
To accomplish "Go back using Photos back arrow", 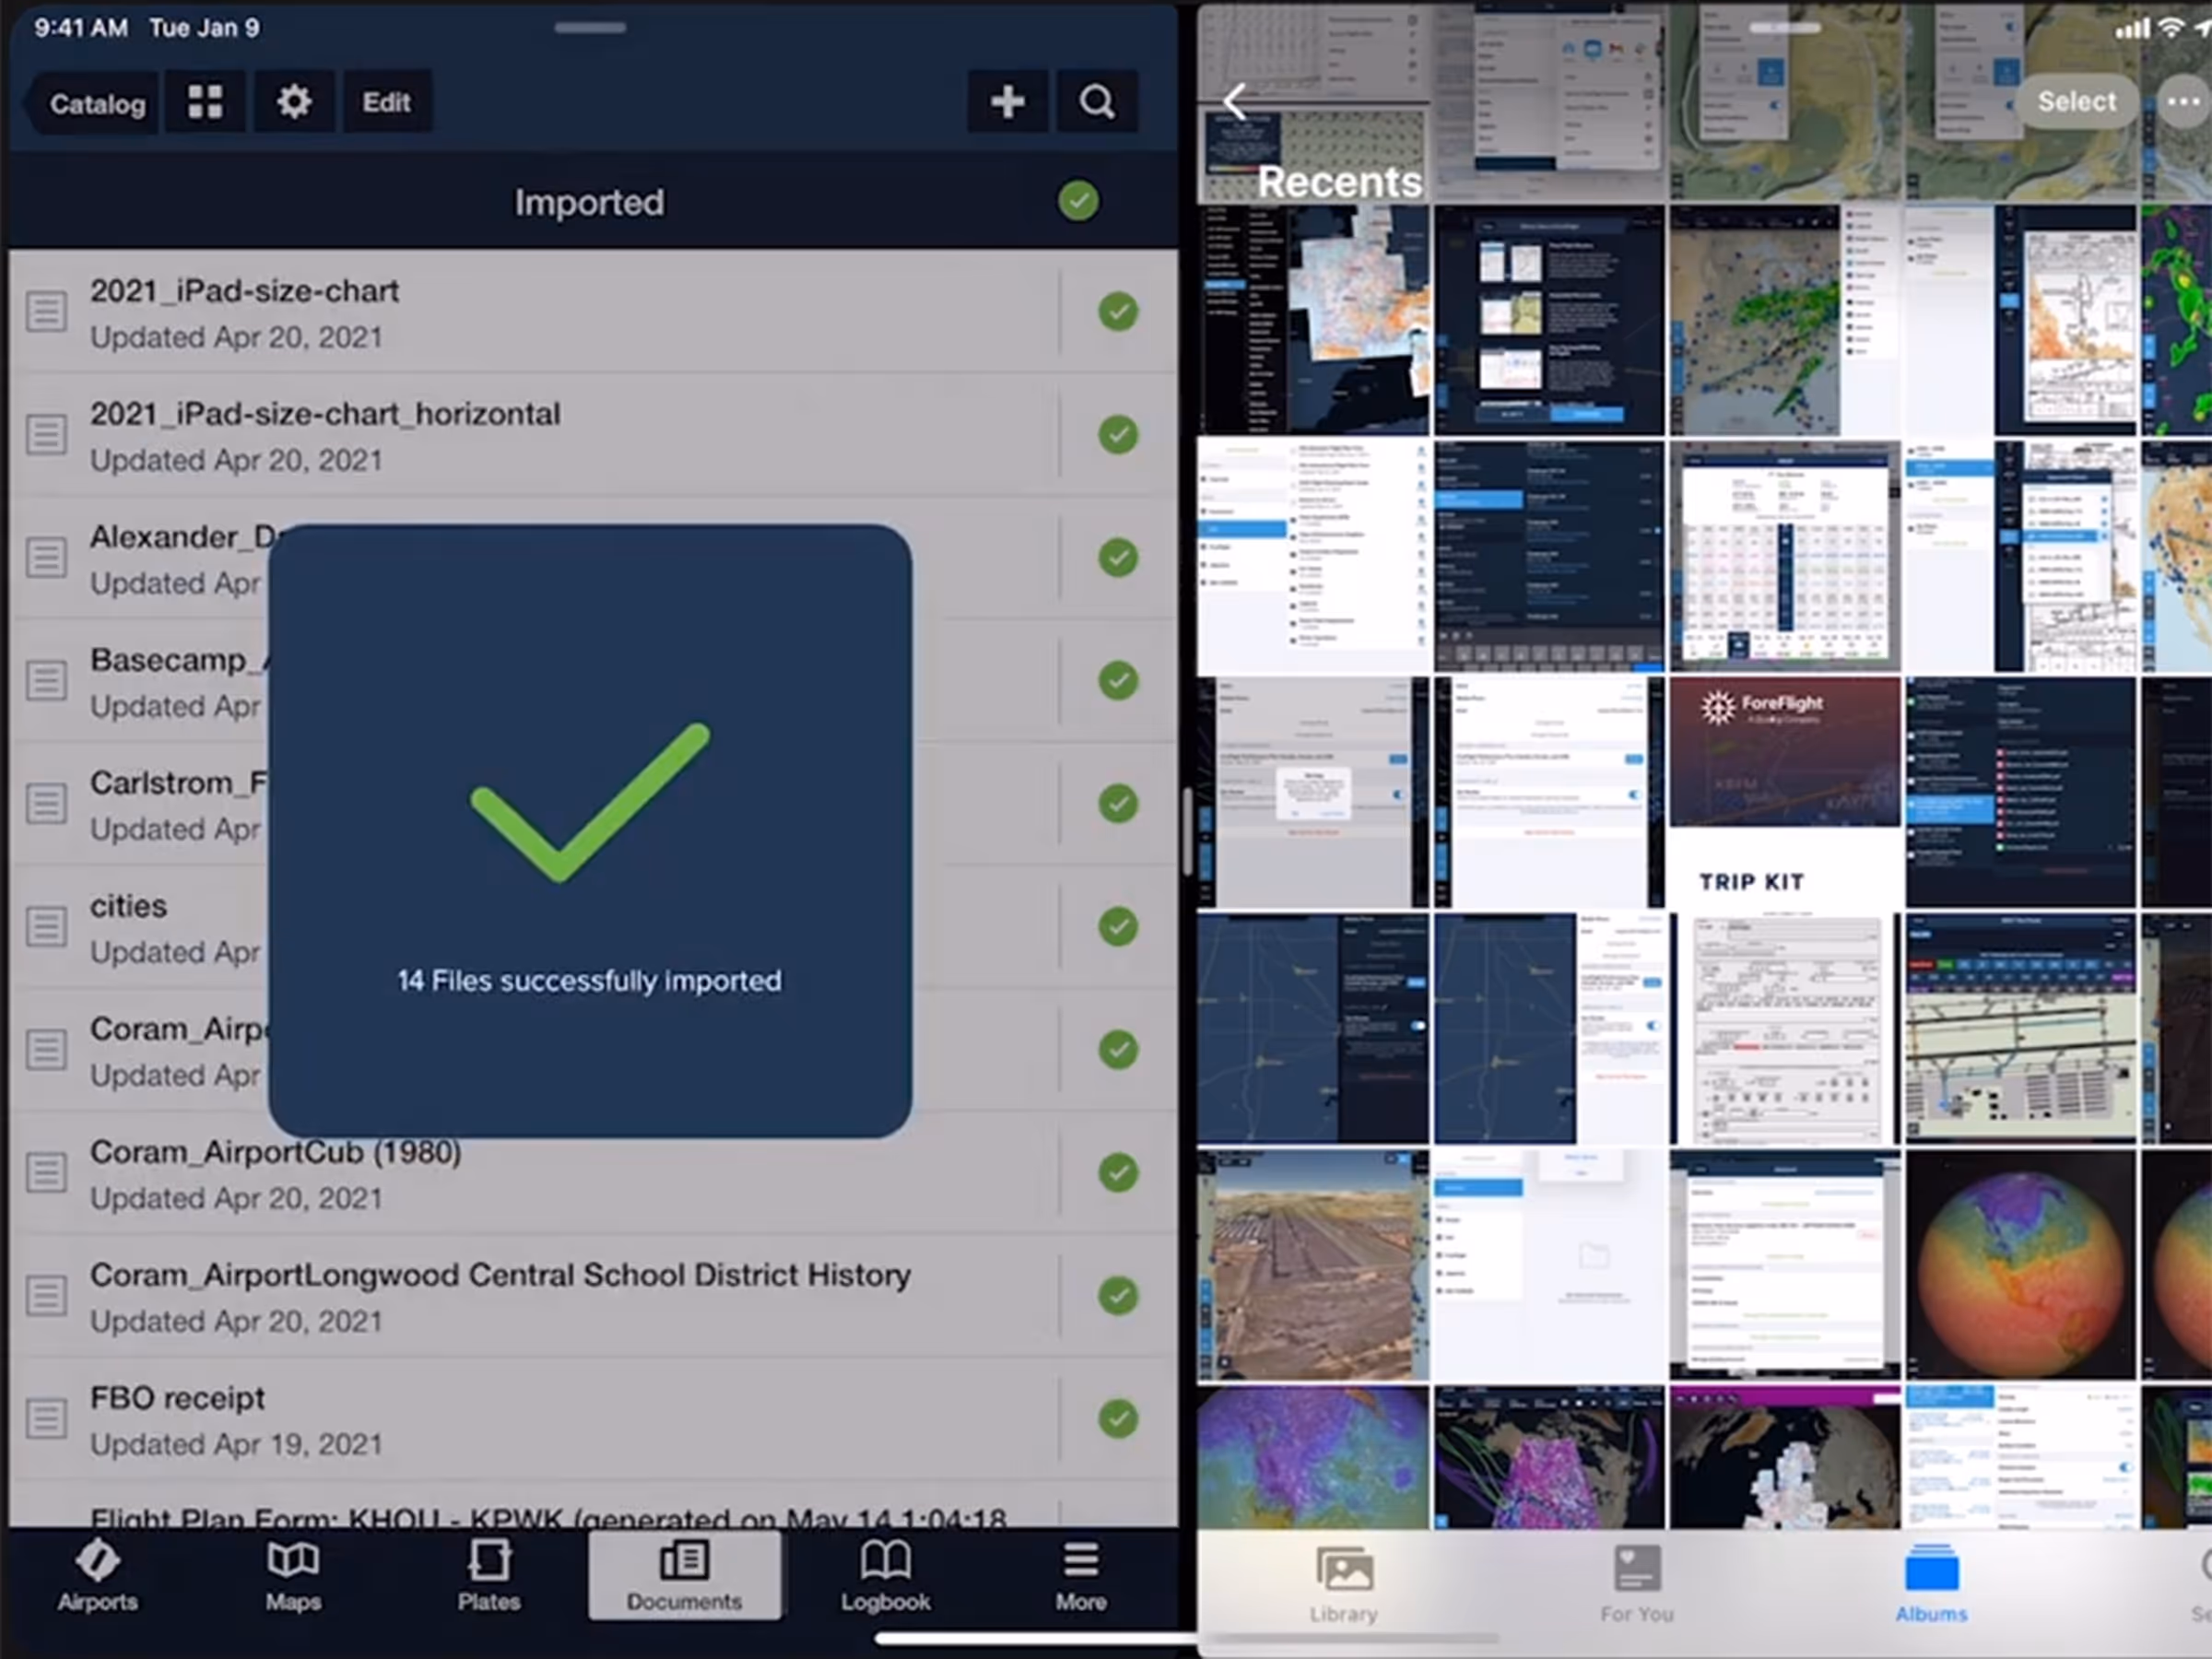I will (x=1236, y=101).
